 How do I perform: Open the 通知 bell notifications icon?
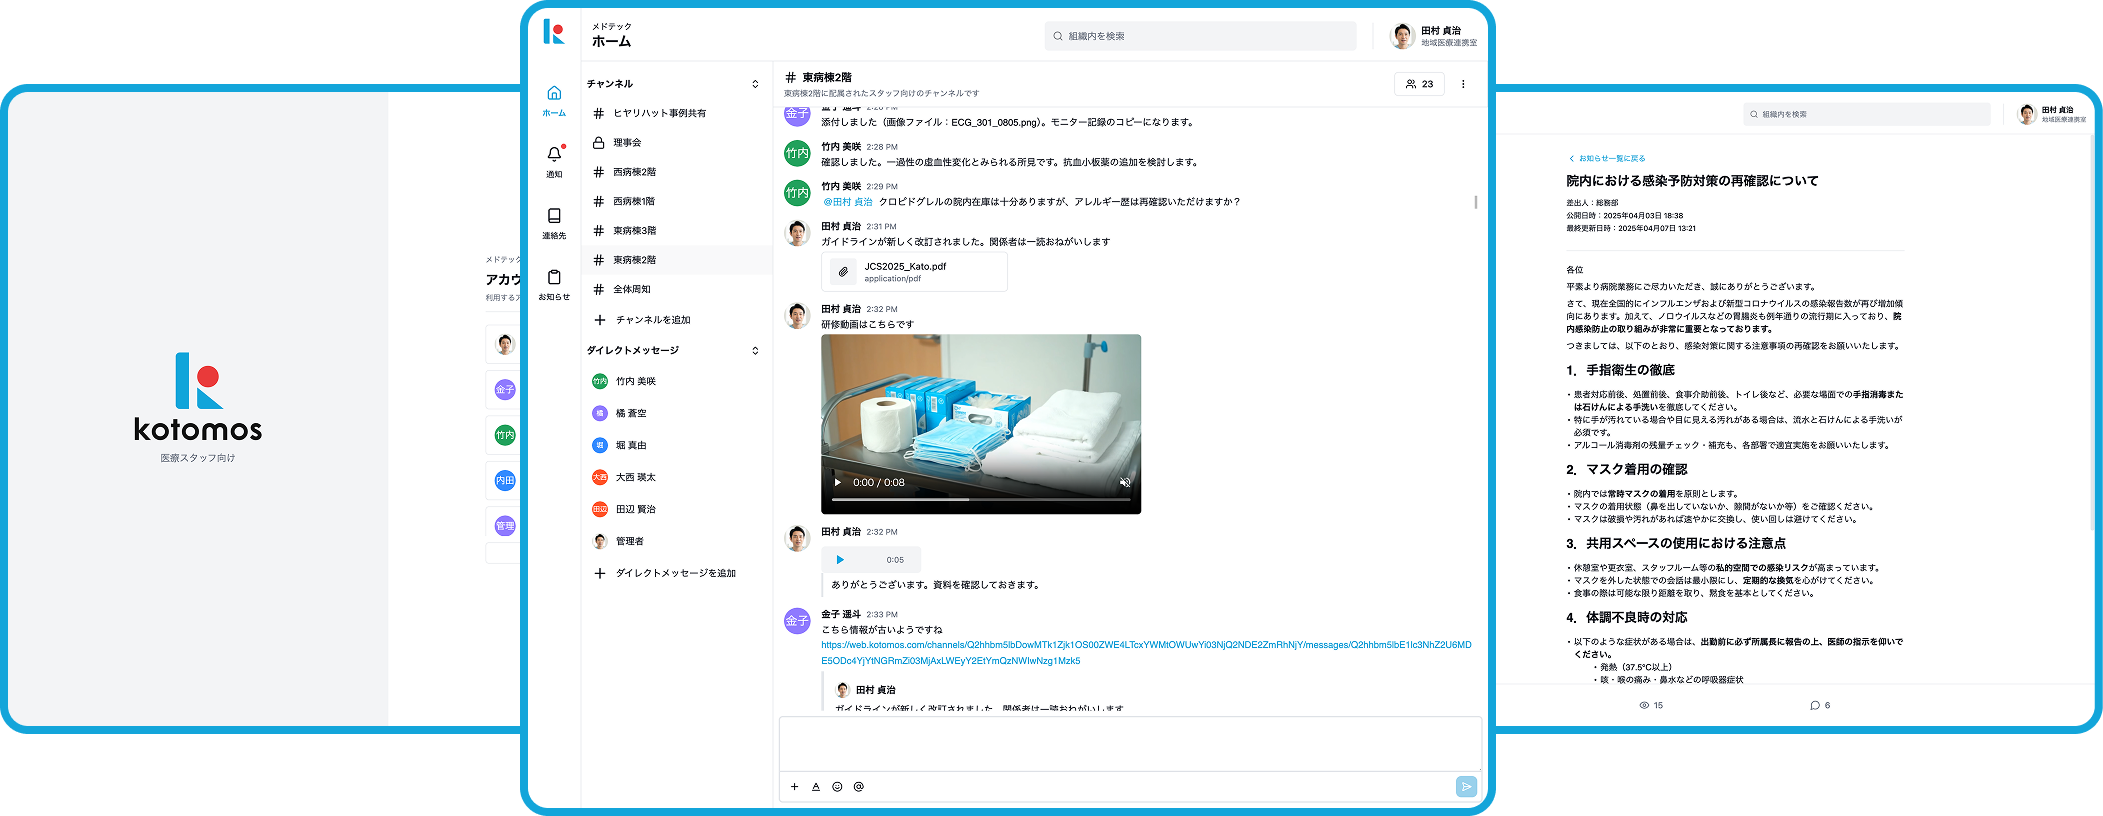tap(554, 154)
